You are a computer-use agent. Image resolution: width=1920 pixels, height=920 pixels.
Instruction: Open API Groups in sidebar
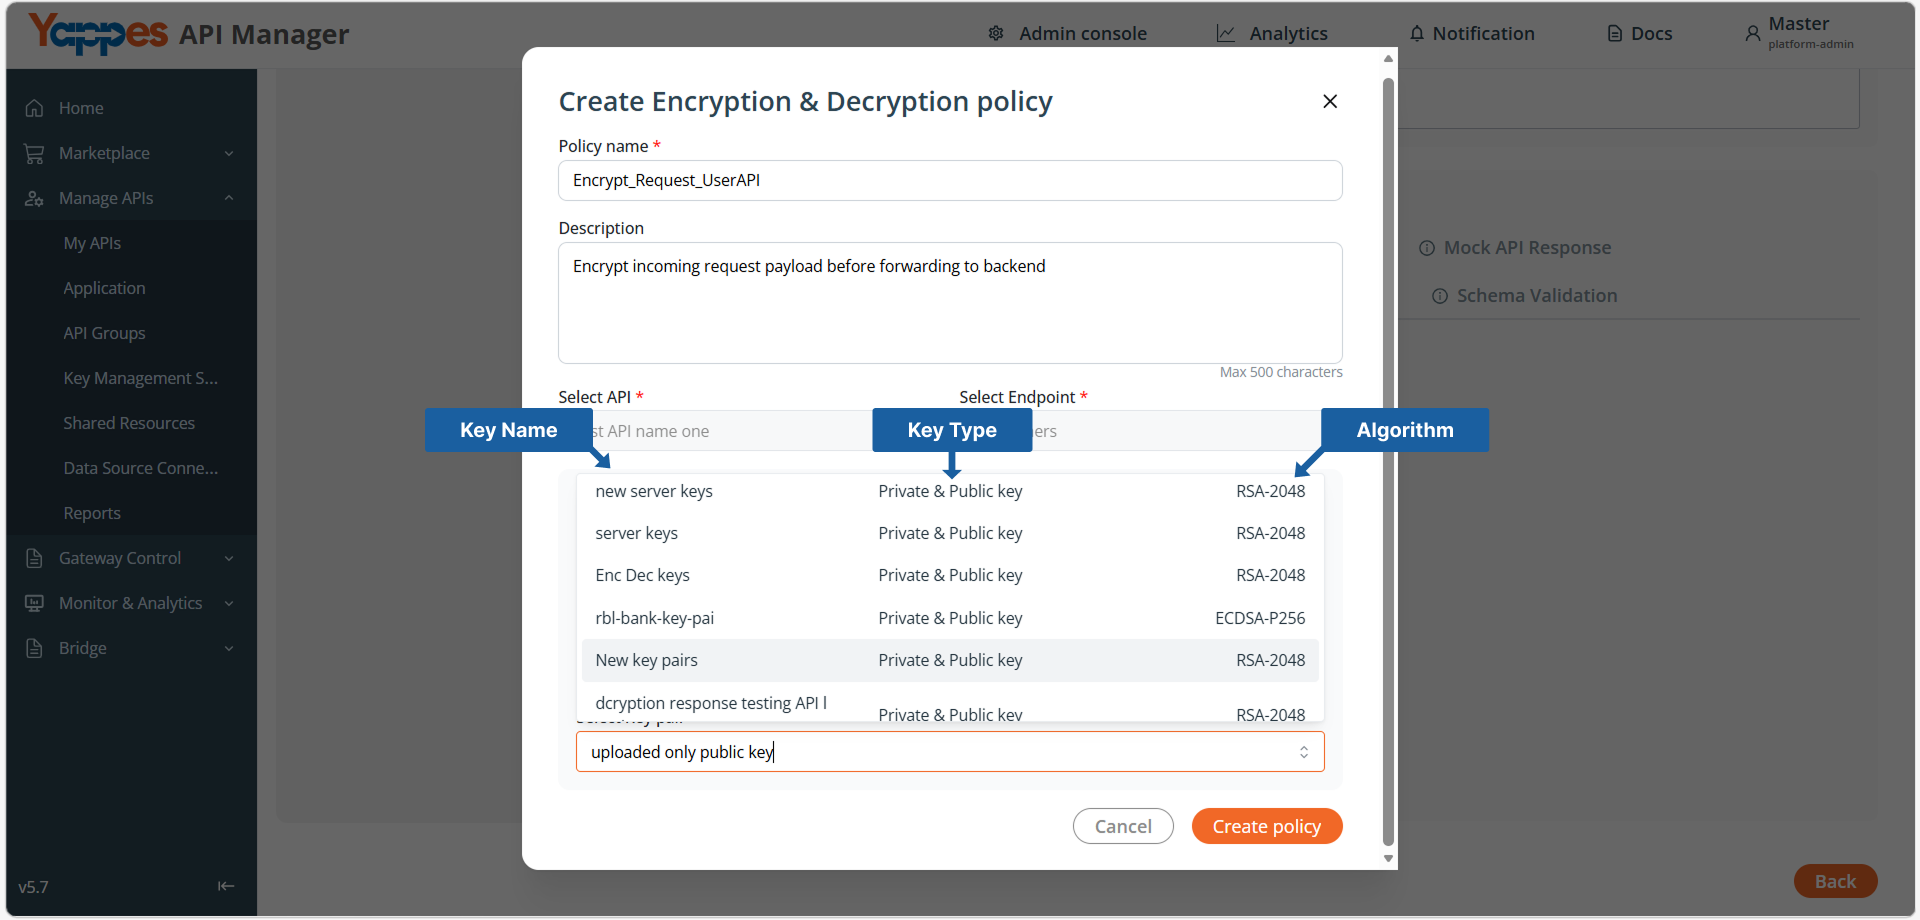104,333
